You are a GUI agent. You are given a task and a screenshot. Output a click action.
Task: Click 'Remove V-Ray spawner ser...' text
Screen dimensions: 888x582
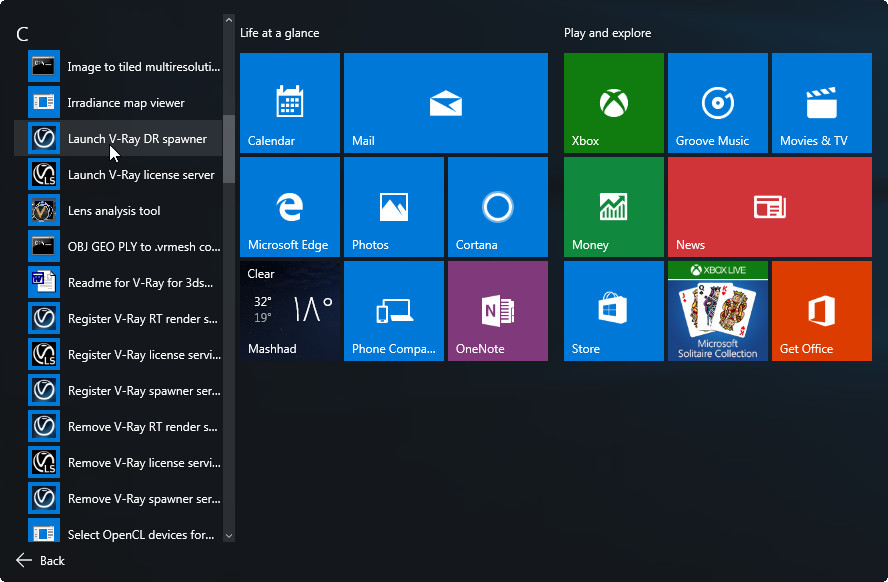144,498
